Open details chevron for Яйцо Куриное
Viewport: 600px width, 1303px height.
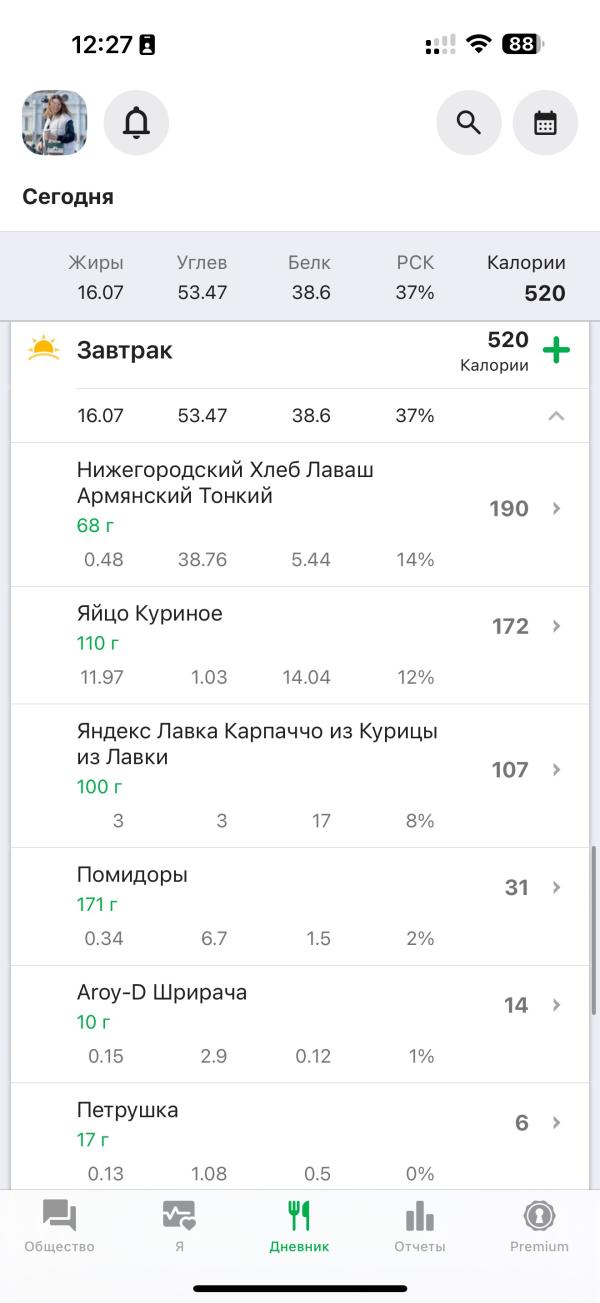click(557, 627)
